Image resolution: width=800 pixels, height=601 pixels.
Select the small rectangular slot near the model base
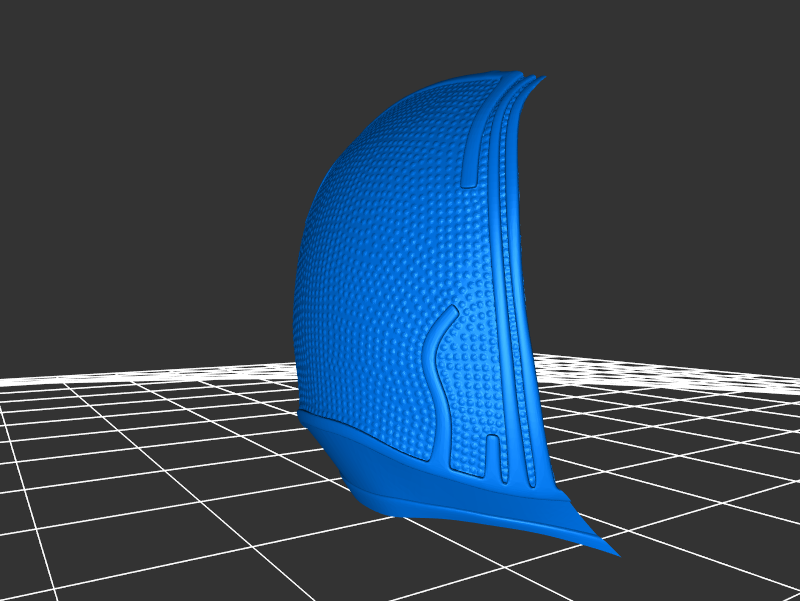(x=492, y=455)
